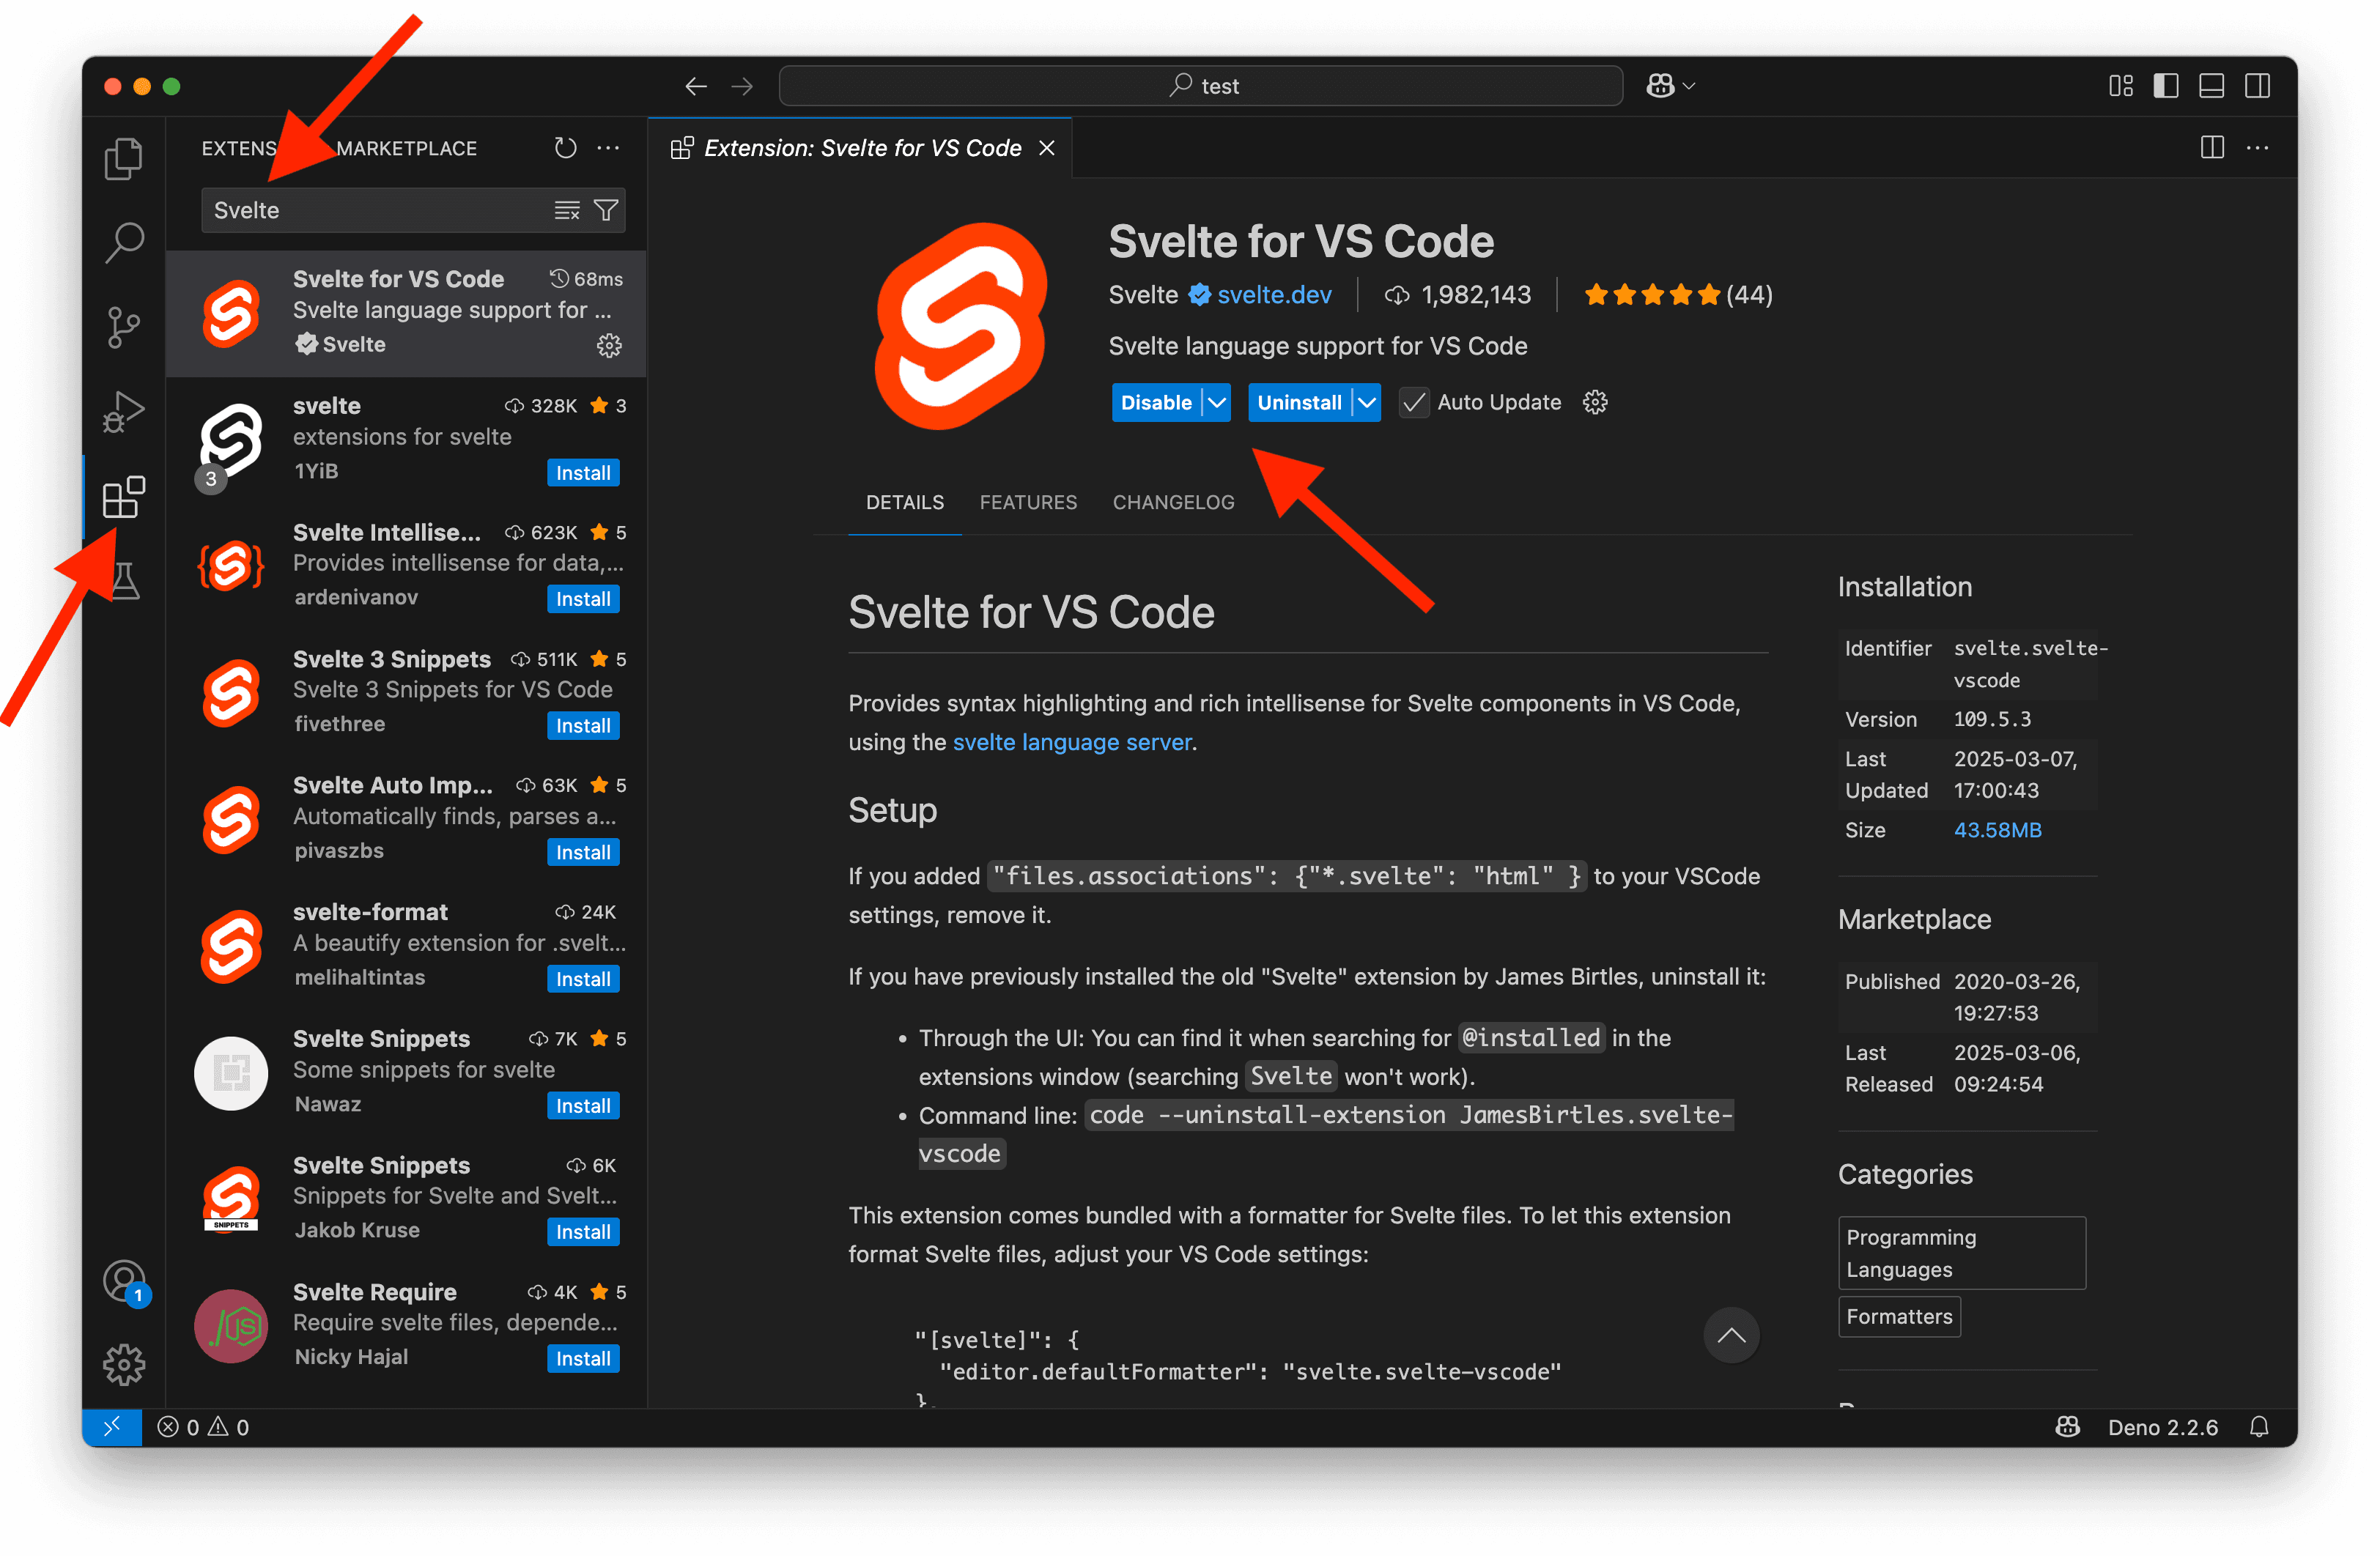Switch to the CHANGELOG tab
2380x1556 pixels.
tap(1173, 502)
